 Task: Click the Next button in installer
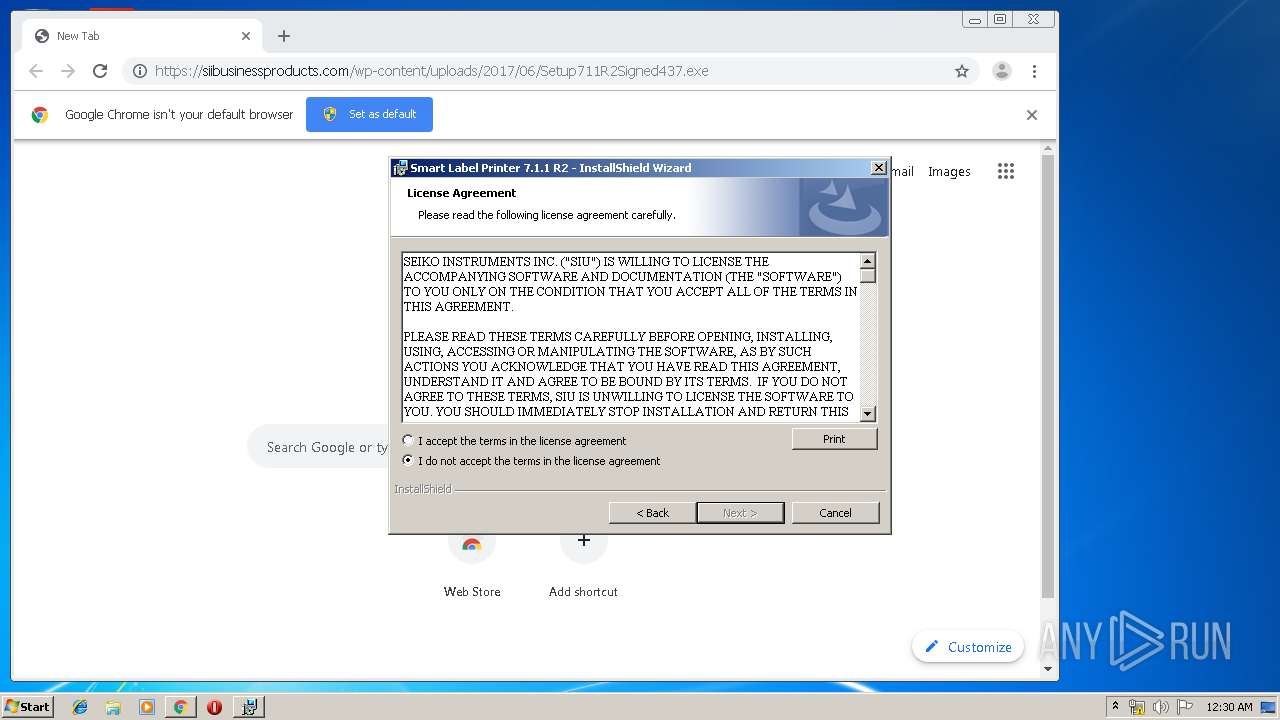pyautogui.click(x=740, y=513)
